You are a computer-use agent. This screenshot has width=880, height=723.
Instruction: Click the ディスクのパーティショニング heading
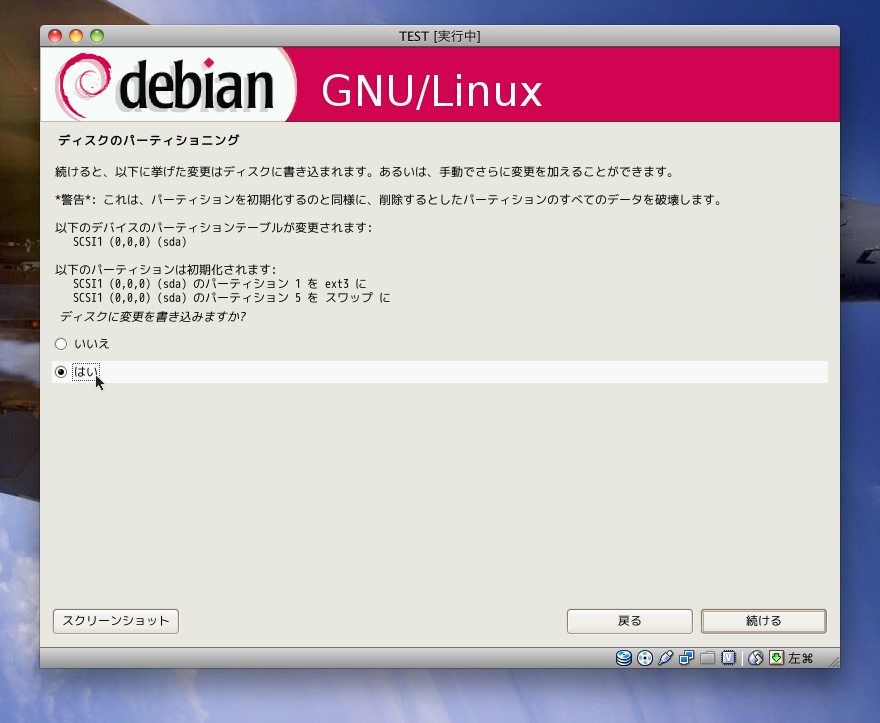coord(149,140)
